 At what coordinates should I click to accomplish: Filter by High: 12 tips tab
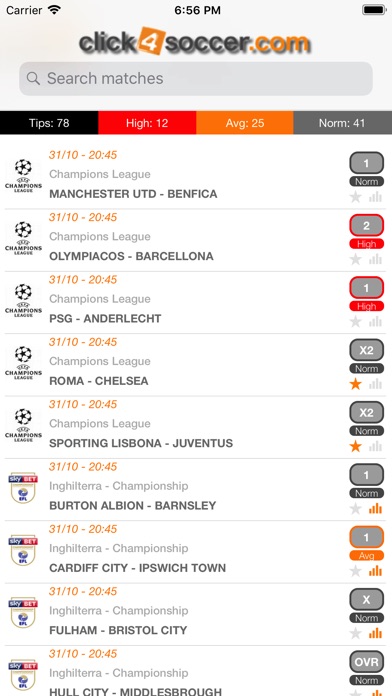147,123
